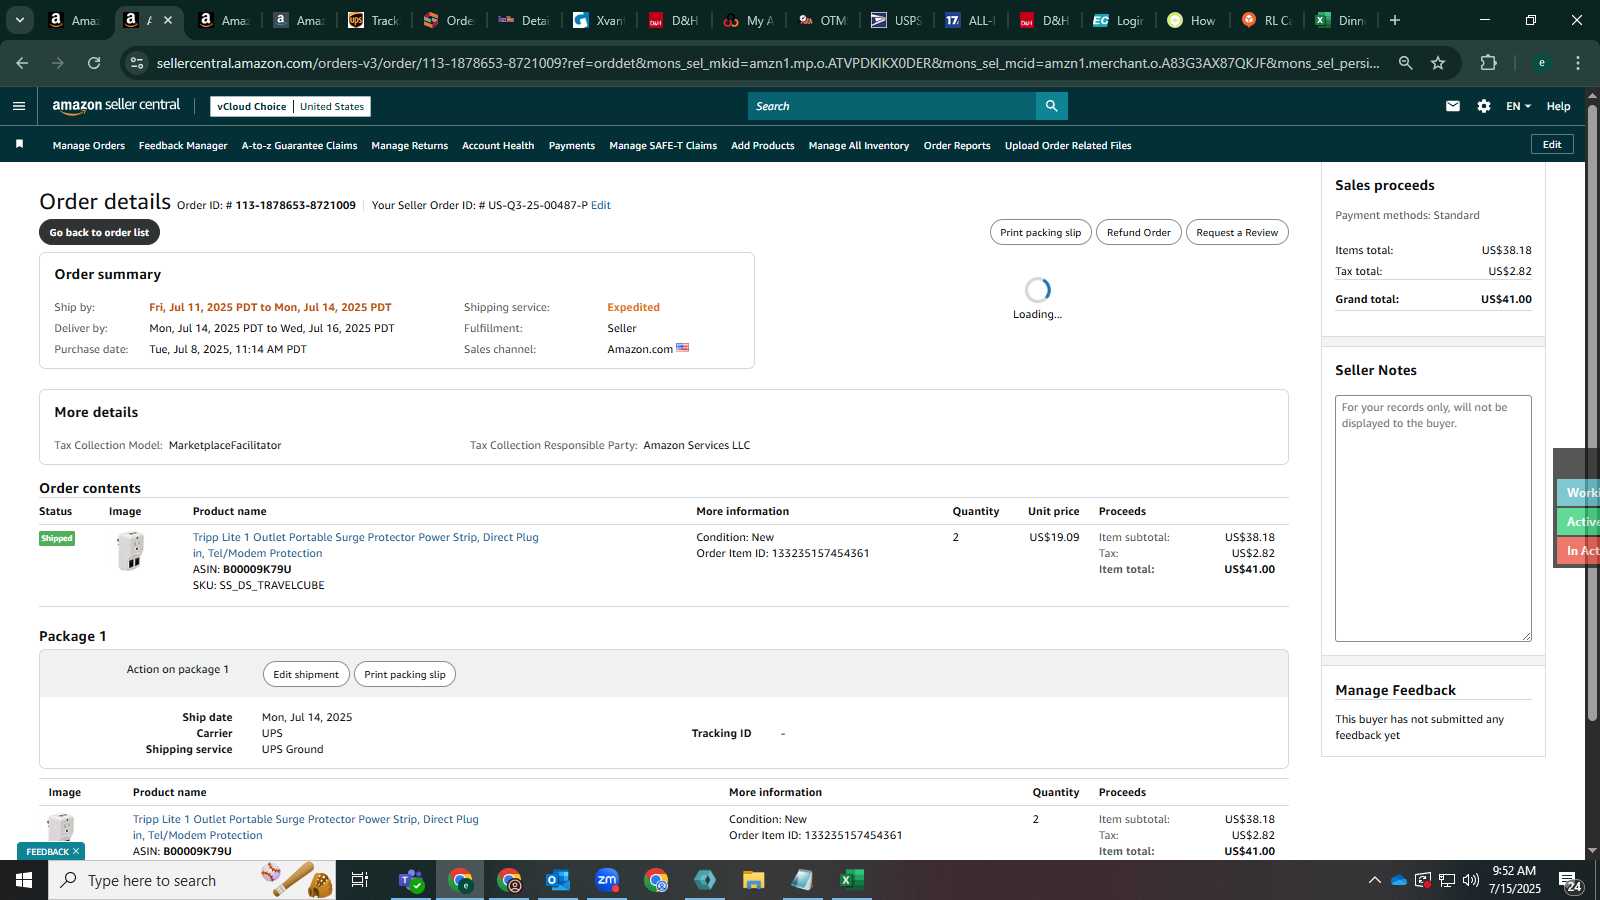Viewport: 1600px width, 900px height.
Task: Open Chrome three-dot menu
Action: 1578,63
